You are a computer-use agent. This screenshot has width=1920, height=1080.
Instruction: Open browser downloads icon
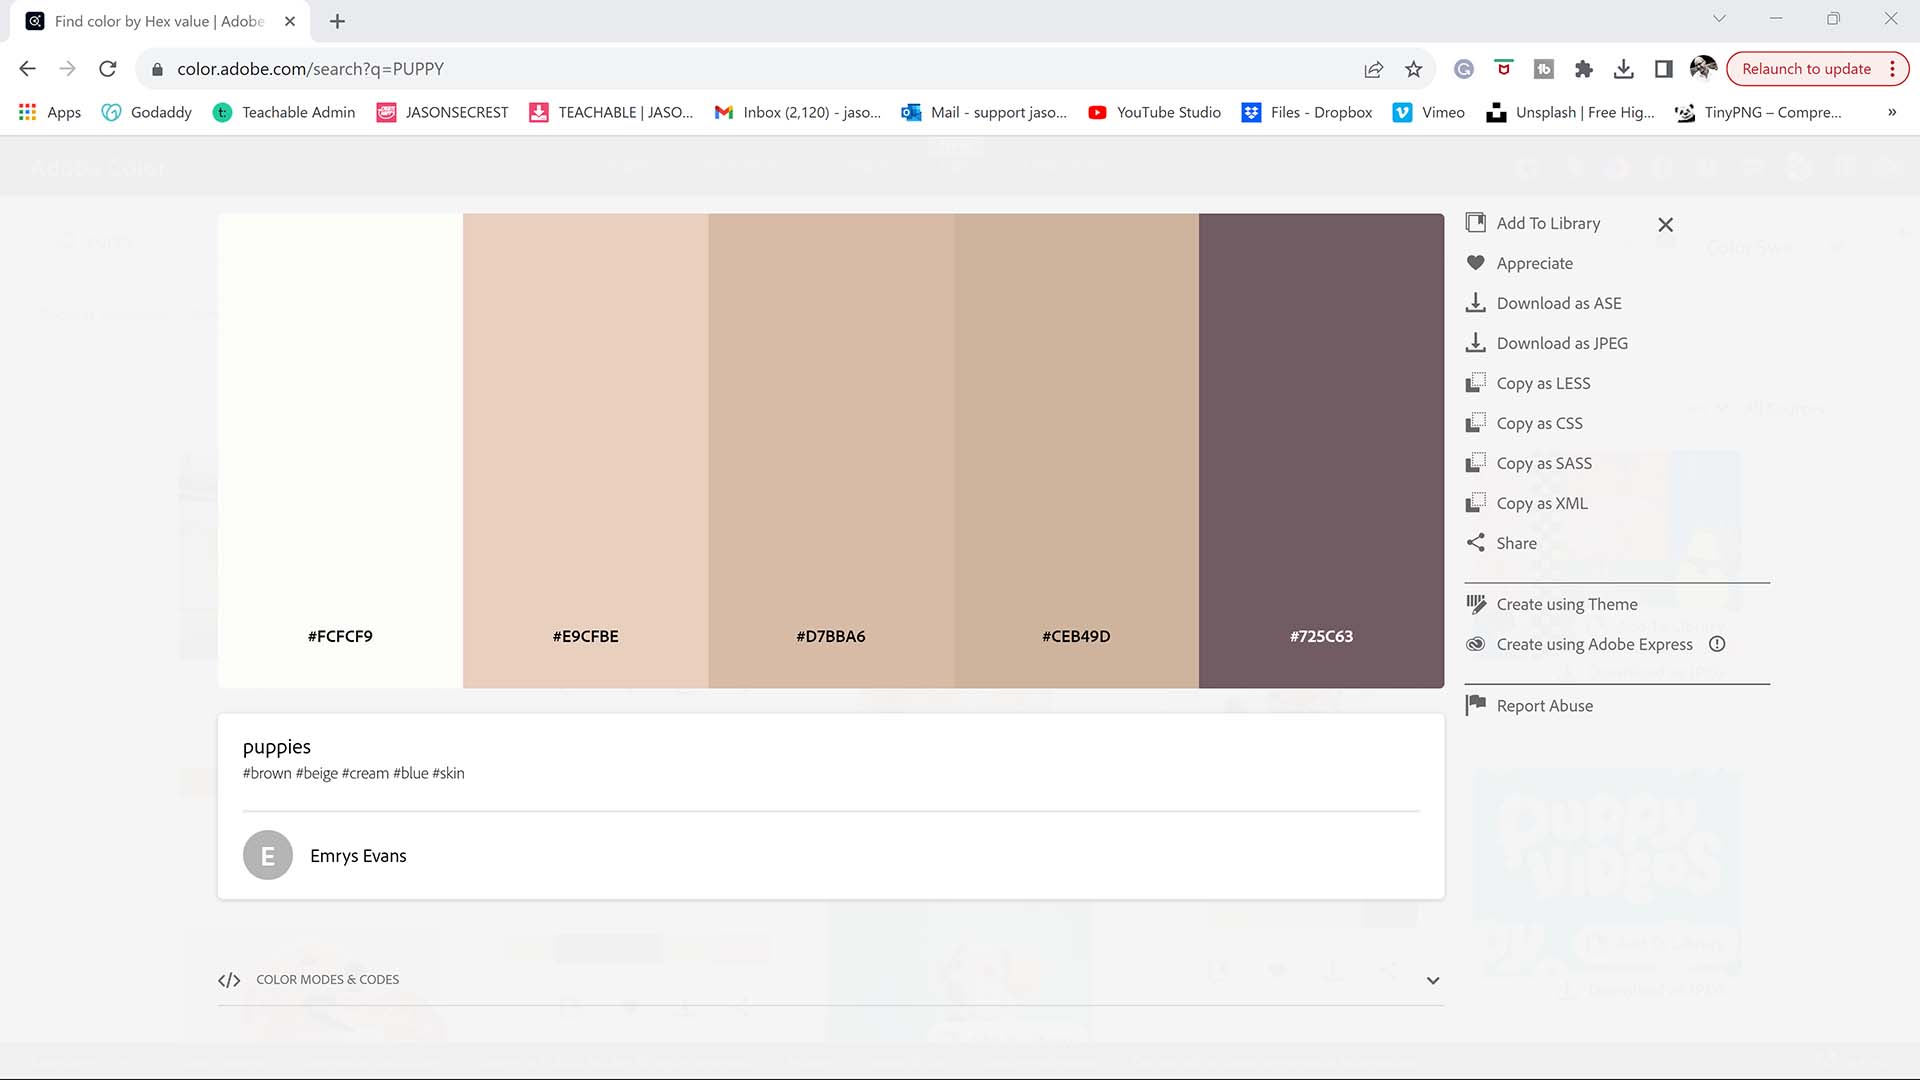[x=1623, y=69]
